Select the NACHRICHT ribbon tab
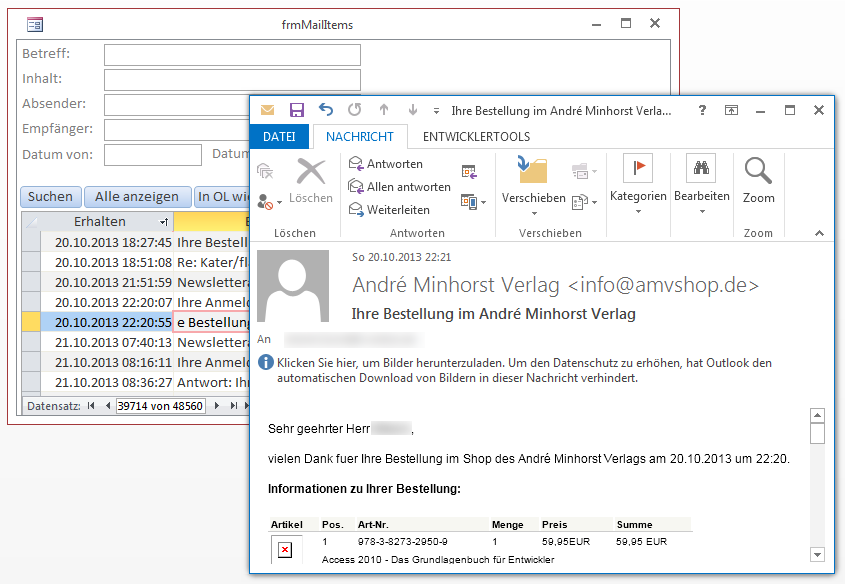Image resolution: width=845 pixels, height=584 pixels. pyautogui.click(x=359, y=137)
